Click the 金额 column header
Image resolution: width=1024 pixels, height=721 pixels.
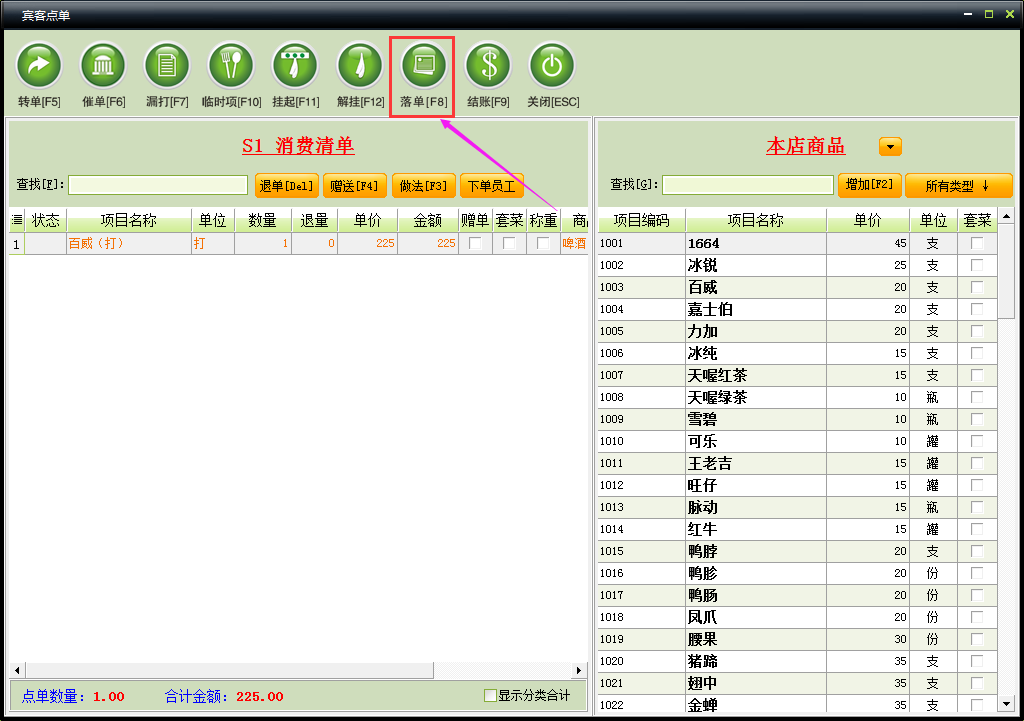point(428,220)
